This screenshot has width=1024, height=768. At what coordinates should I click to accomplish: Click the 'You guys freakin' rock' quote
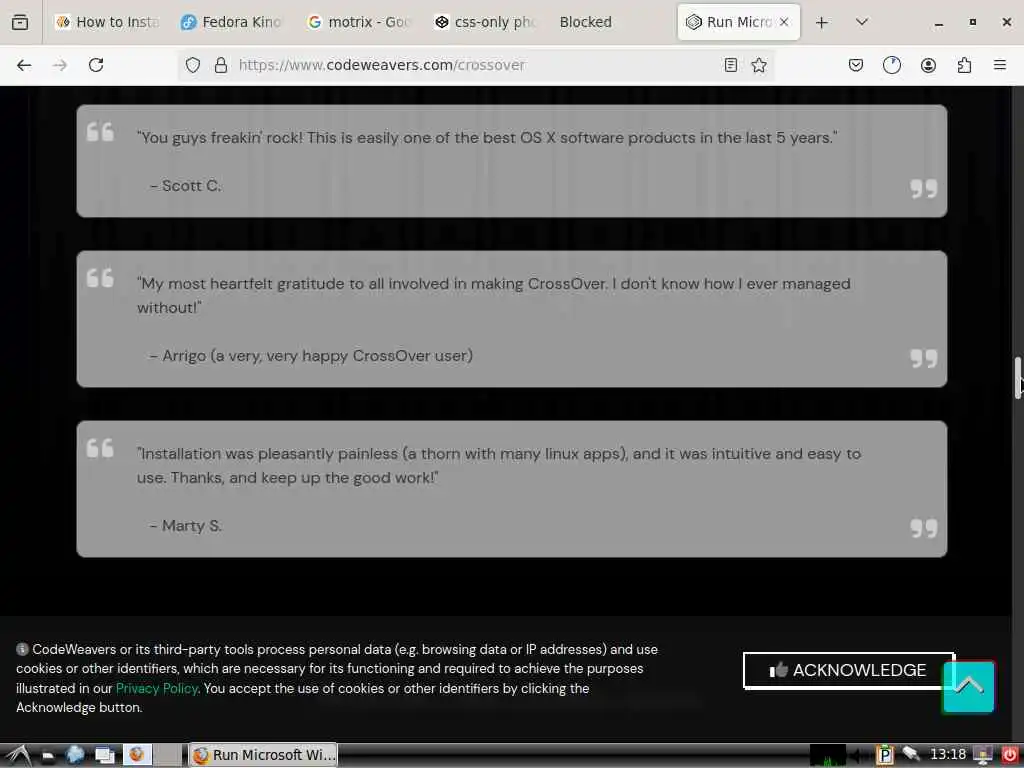coord(487,138)
